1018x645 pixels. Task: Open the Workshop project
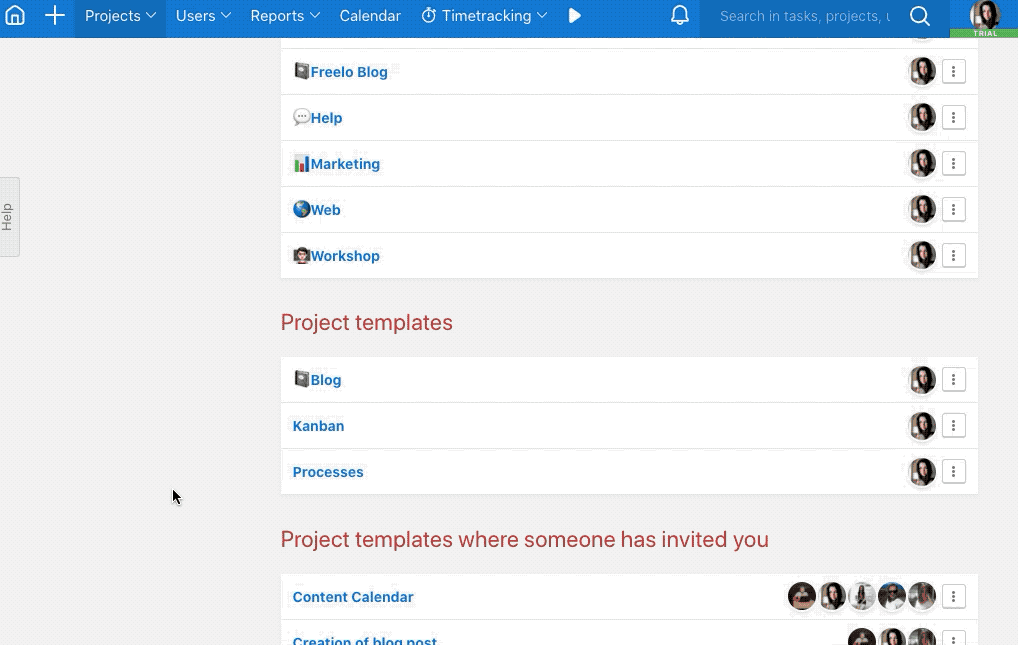pyautogui.click(x=345, y=257)
